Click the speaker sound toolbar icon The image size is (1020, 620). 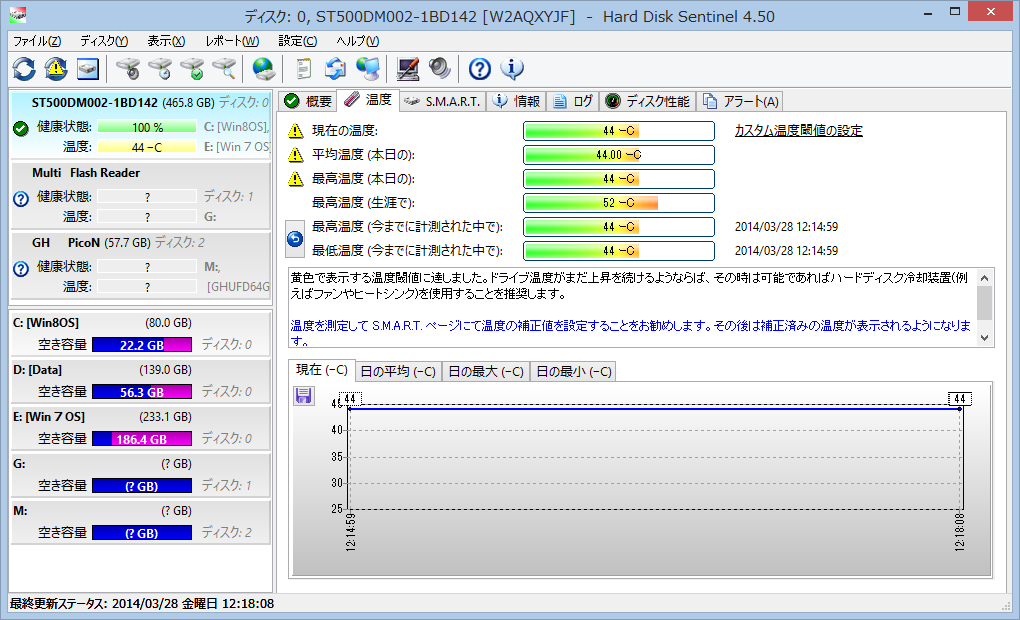click(440, 68)
